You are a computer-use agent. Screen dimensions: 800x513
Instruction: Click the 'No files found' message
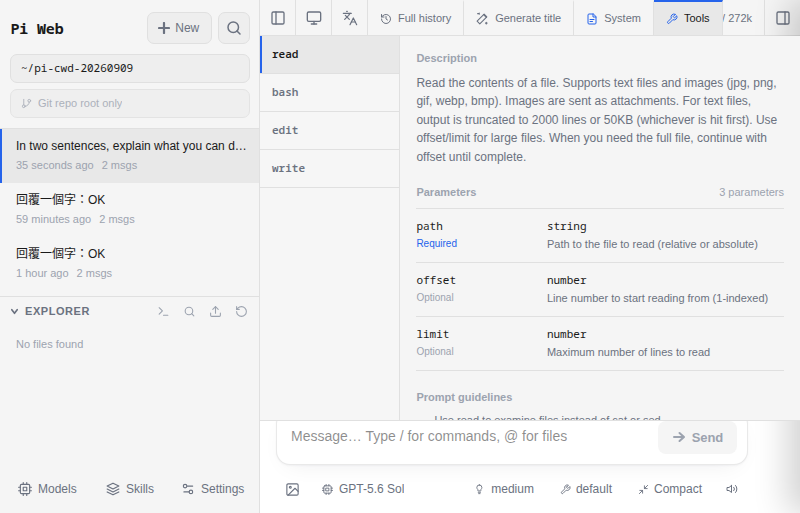point(49,344)
